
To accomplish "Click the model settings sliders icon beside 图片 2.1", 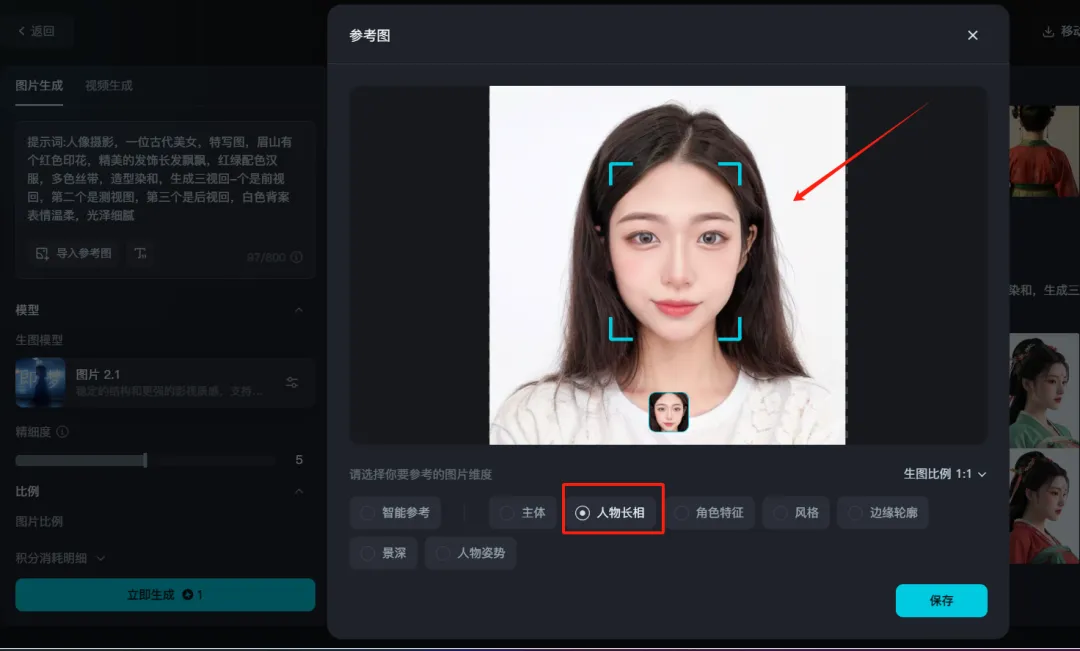I will [x=292, y=382].
